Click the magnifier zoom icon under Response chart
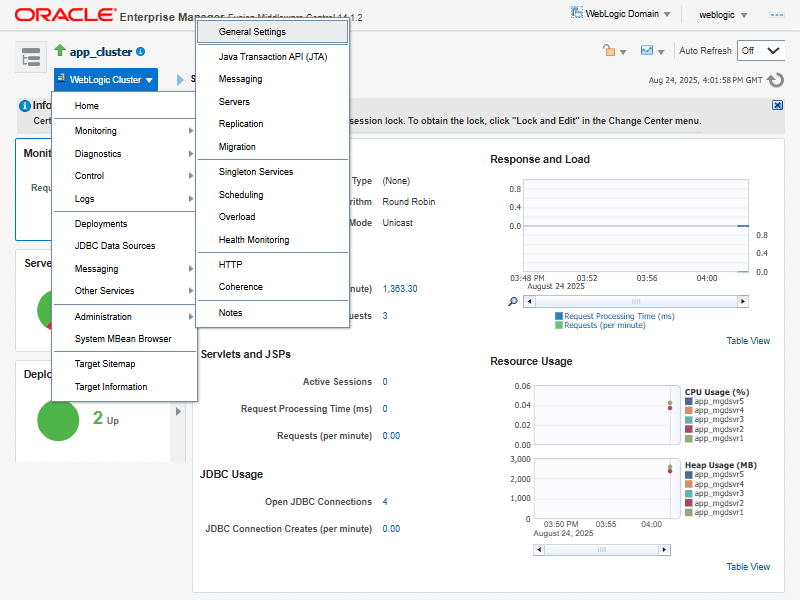The height and width of the screenshot is (600, 800). 513,302
